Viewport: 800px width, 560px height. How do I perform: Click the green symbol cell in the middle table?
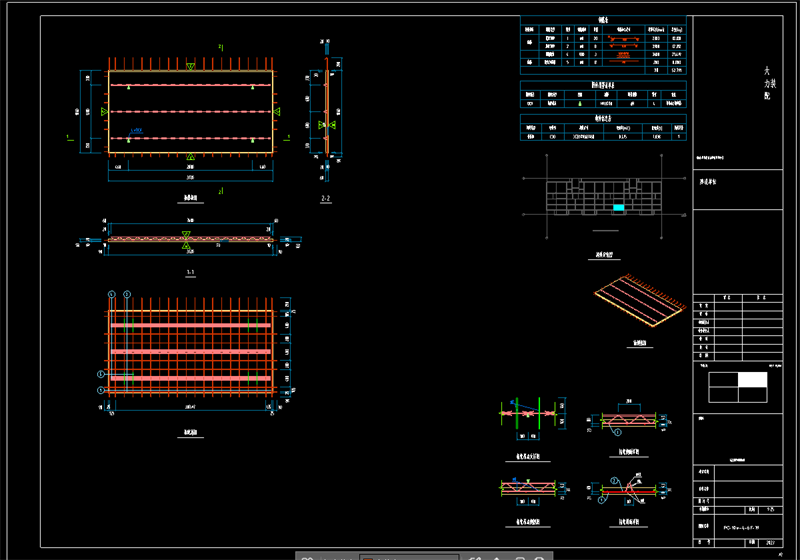pyautogui.click(x=580, y=104)
